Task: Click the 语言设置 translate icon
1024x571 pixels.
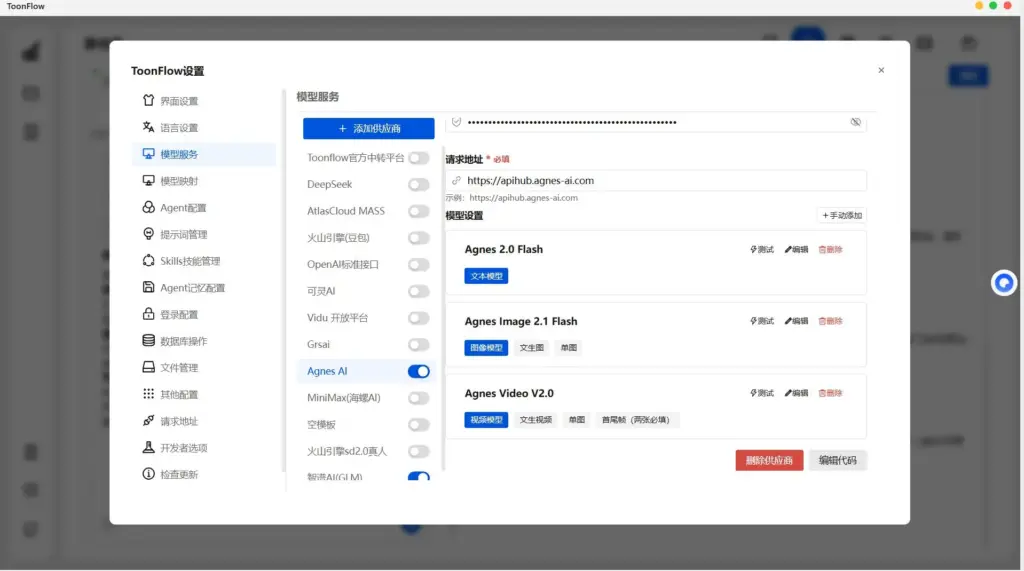Action: tap(148, 127)
